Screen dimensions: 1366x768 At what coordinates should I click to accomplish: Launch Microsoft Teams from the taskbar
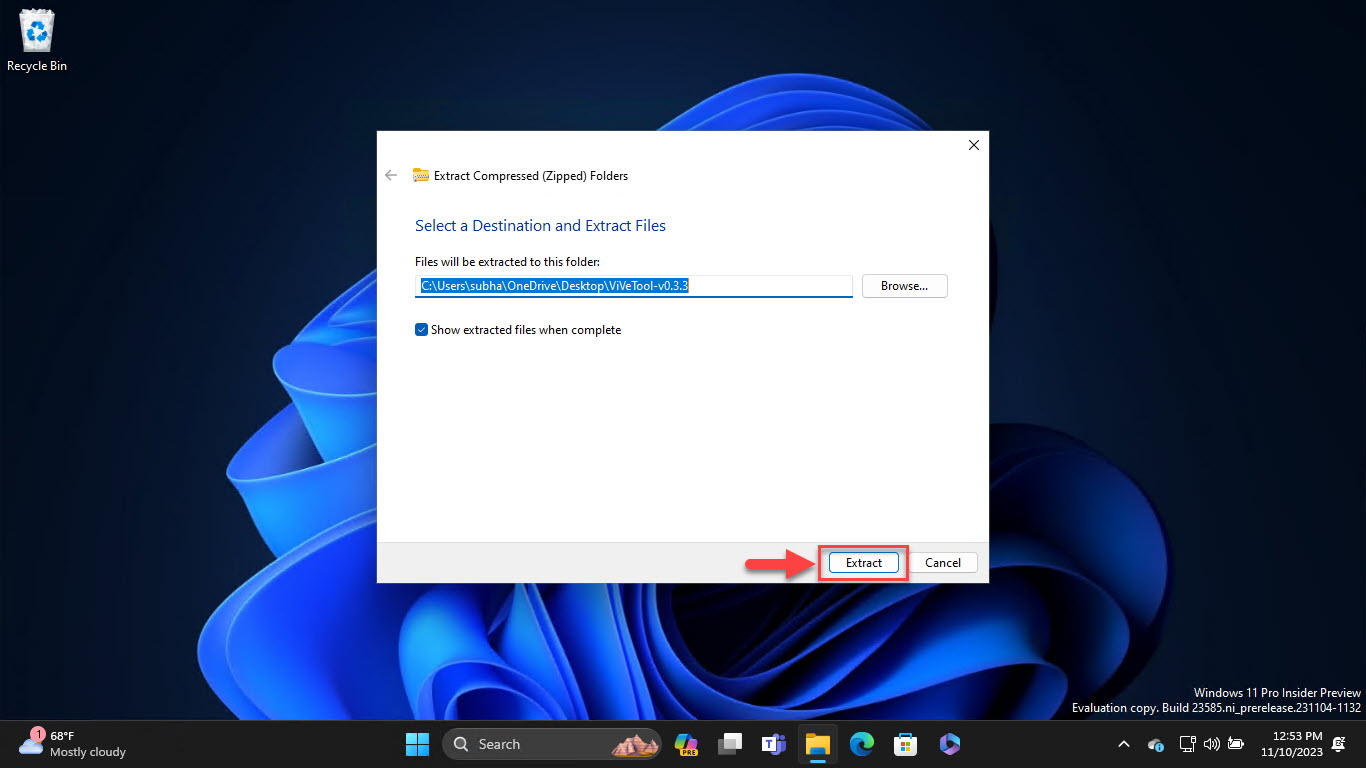[774, 744]
